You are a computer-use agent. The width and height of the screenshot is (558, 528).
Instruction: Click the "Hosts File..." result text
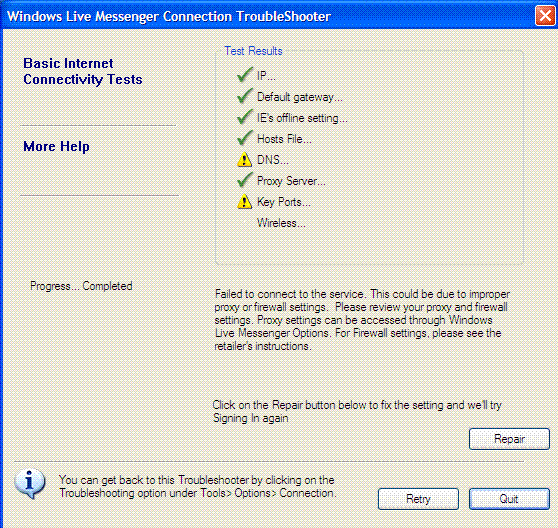284,139
